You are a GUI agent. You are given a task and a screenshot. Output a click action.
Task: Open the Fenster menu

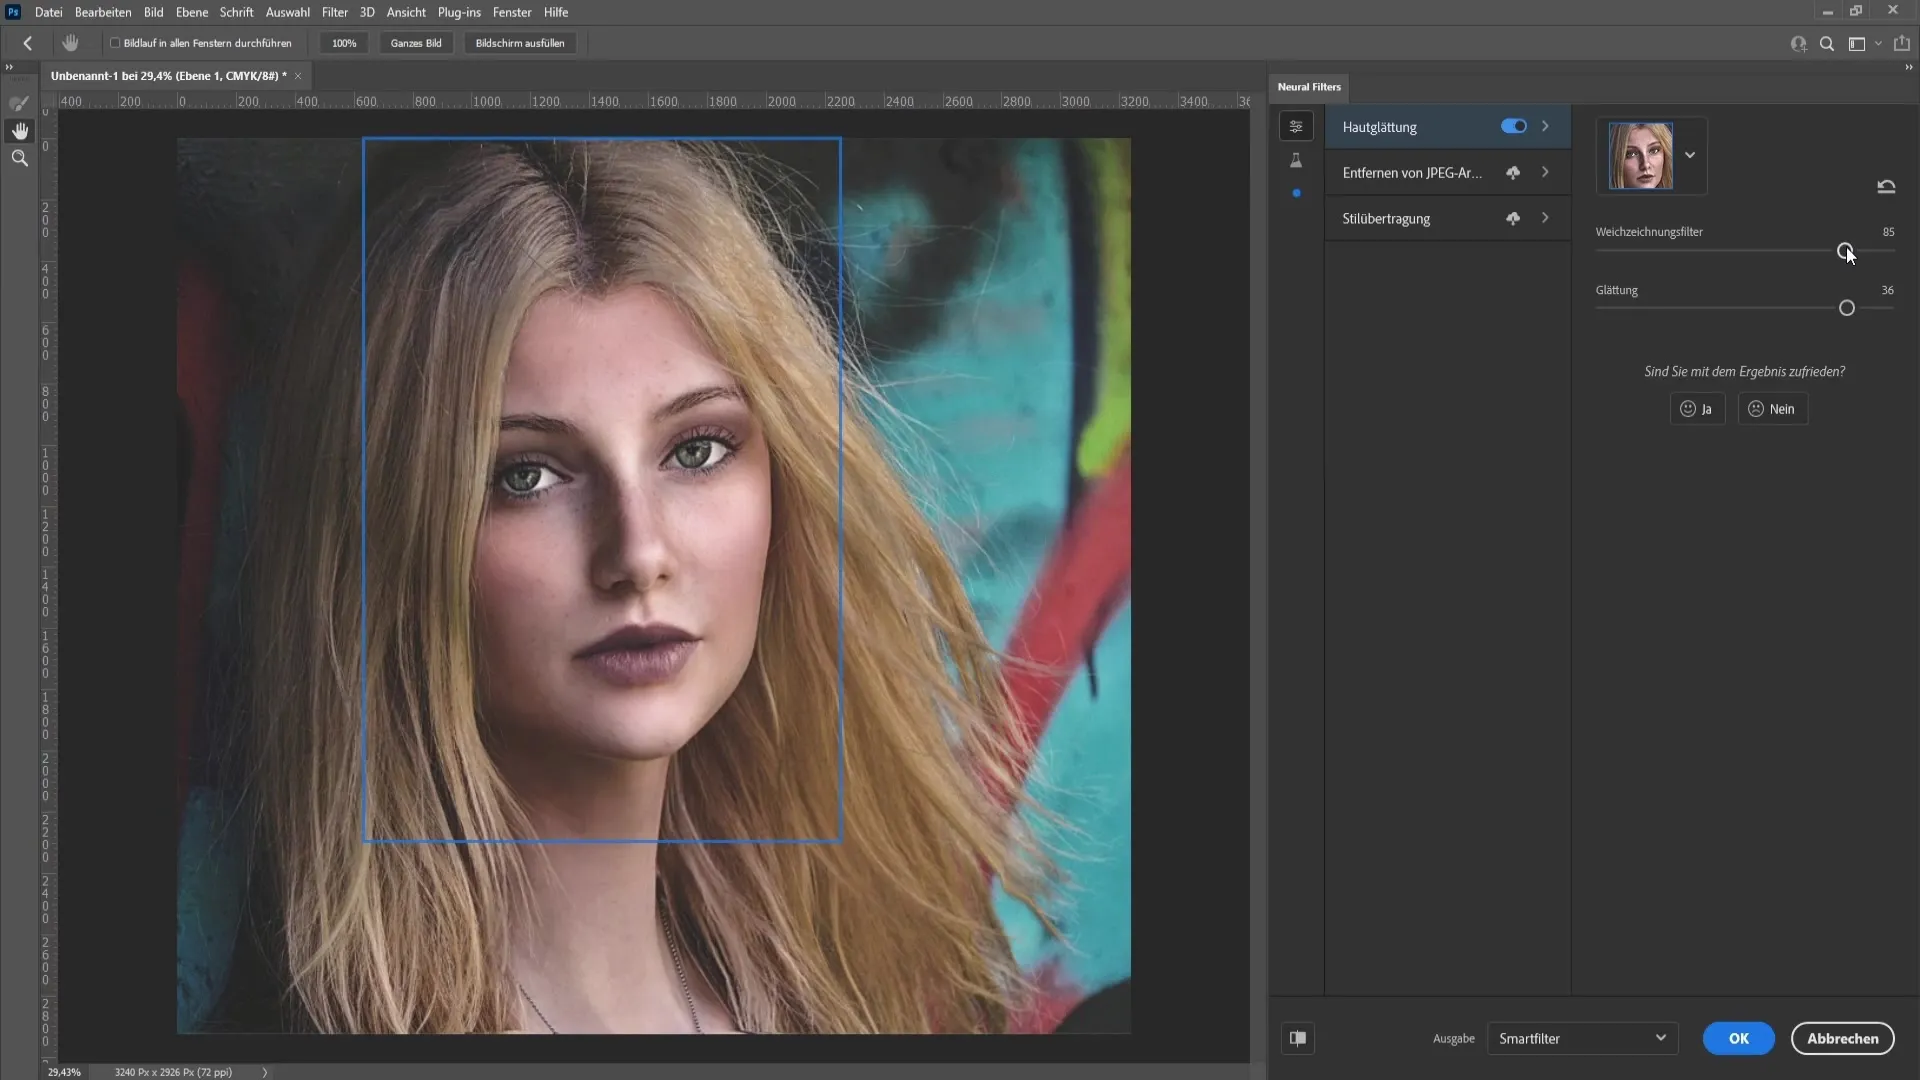[x=512, y=12]
